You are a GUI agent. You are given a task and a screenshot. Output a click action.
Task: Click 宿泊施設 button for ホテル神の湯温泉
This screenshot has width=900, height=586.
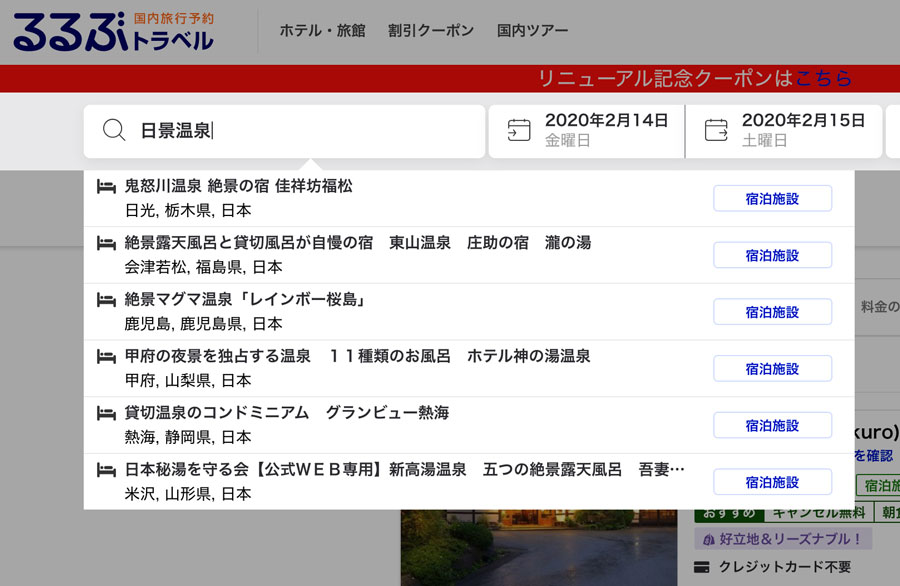773,368
